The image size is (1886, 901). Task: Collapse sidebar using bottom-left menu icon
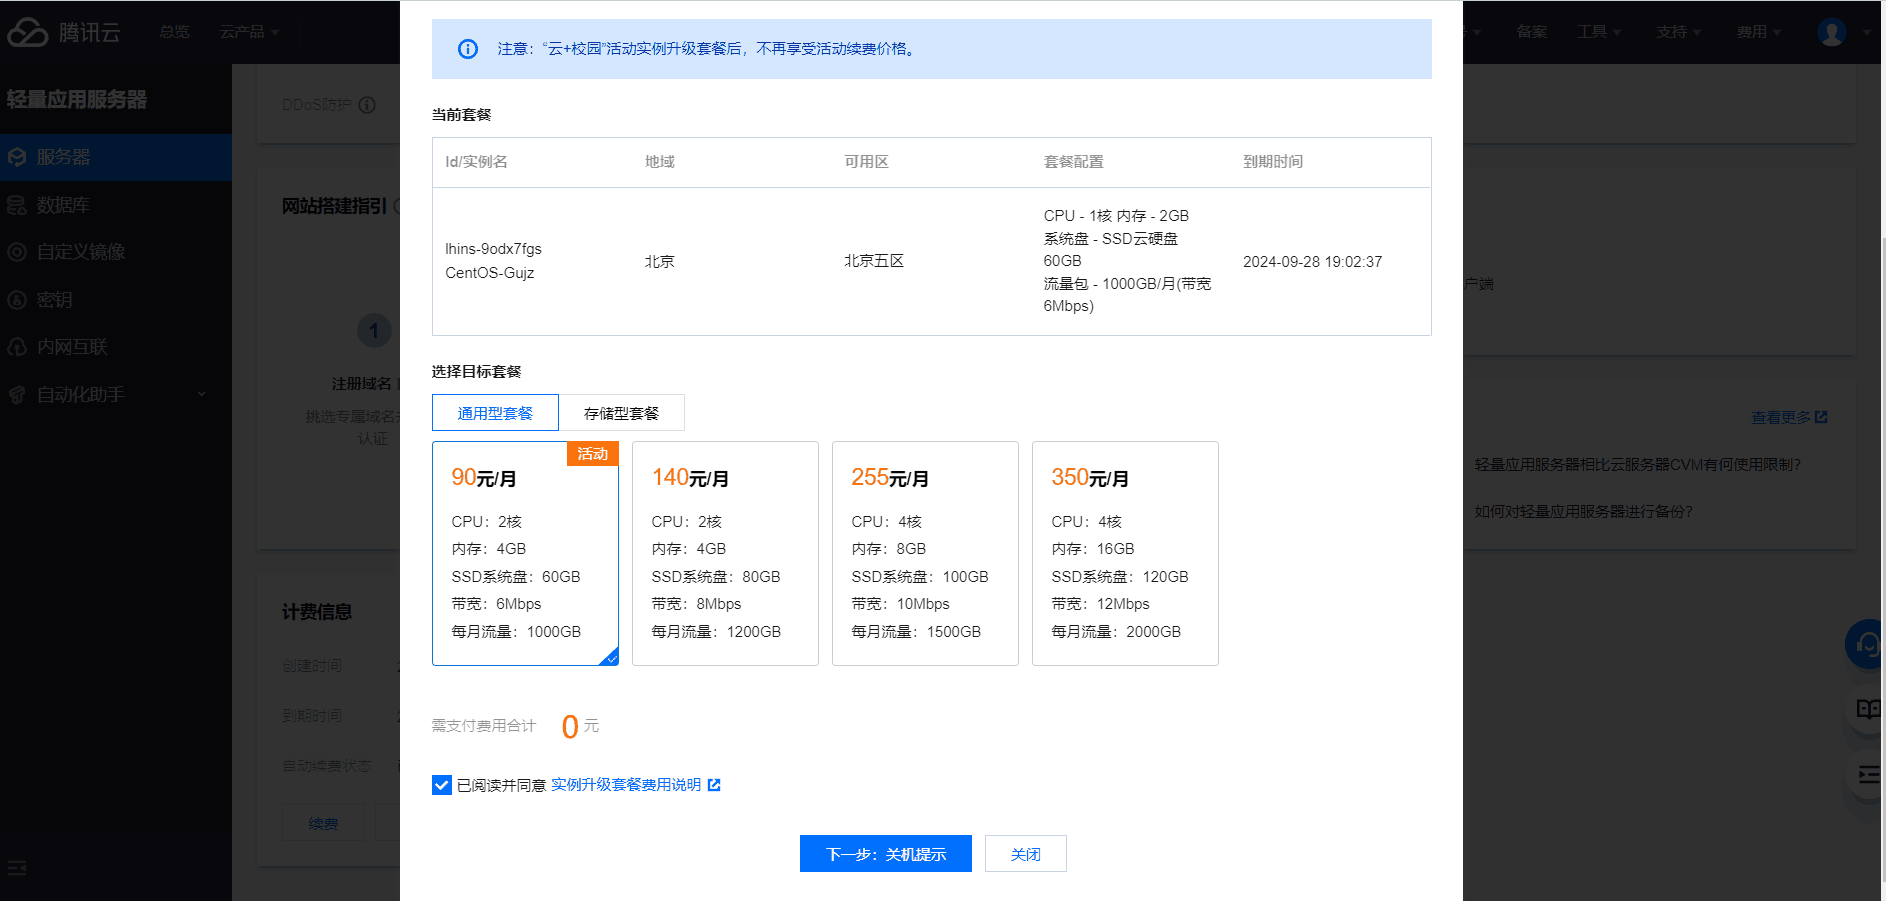(x=17, y=868)
